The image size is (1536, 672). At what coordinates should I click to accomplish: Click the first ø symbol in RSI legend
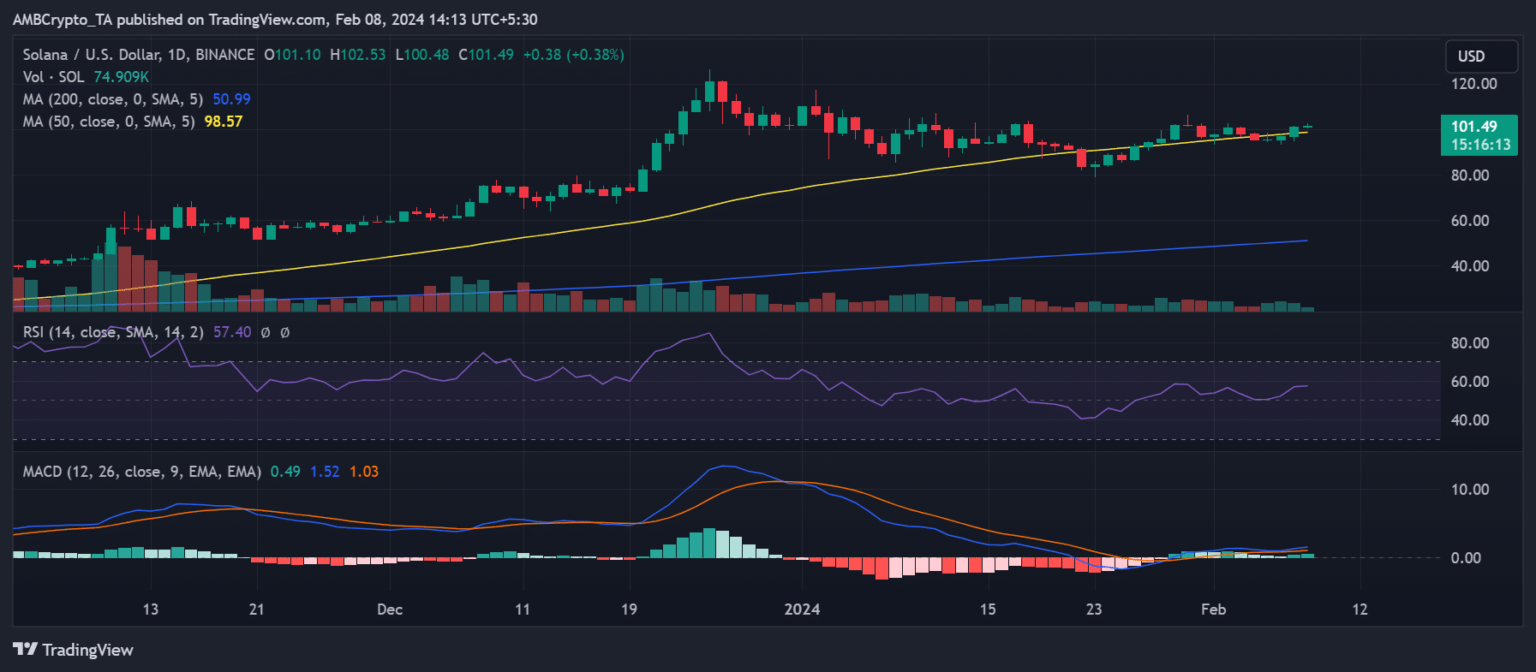coord(264,331)
